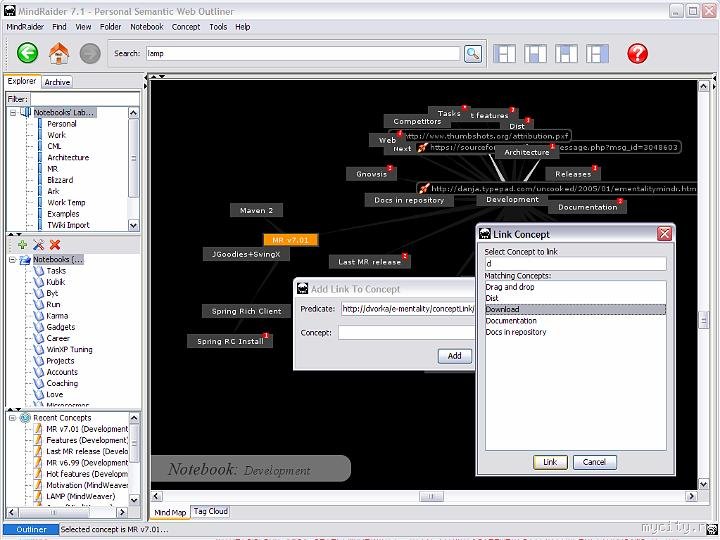
Task: Open help with red question icon
Action: pos(637,53)
